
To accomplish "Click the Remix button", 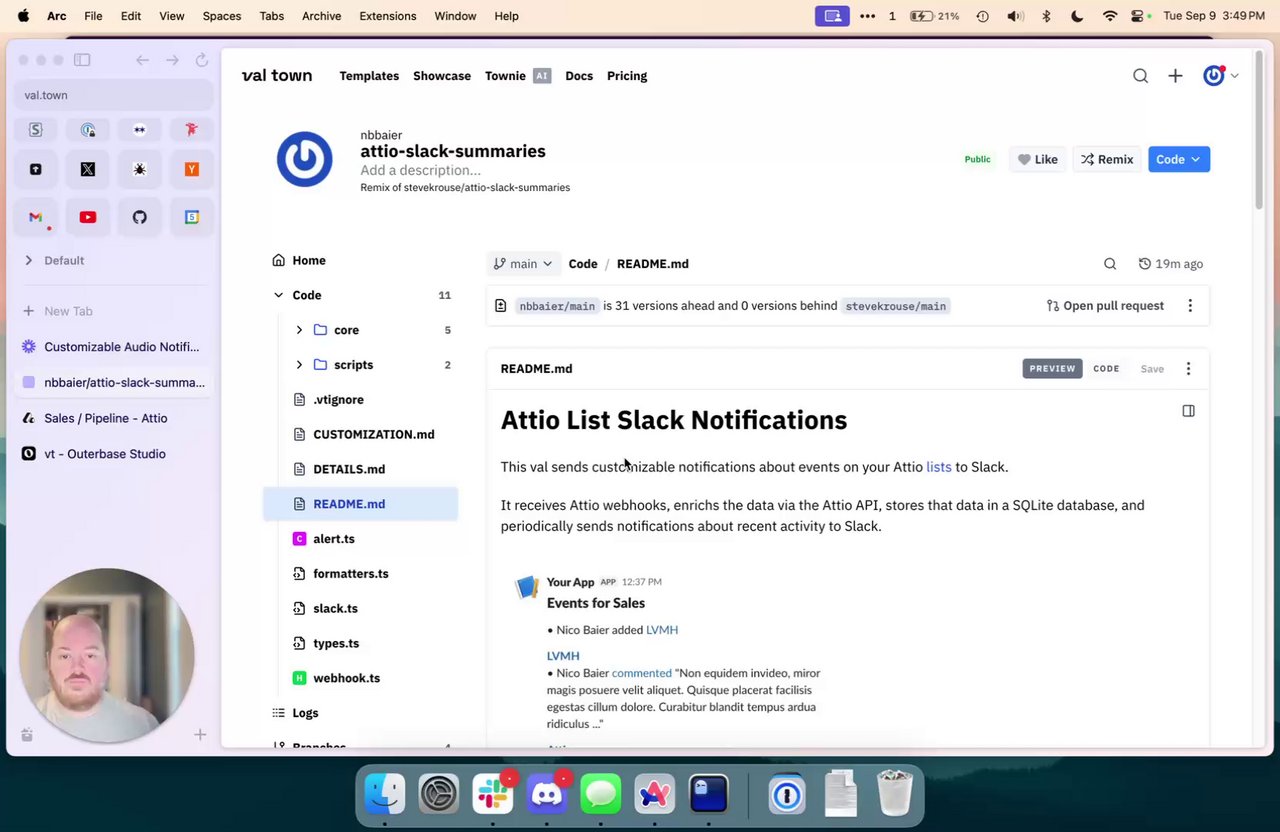I will [x=1107, y=160].
